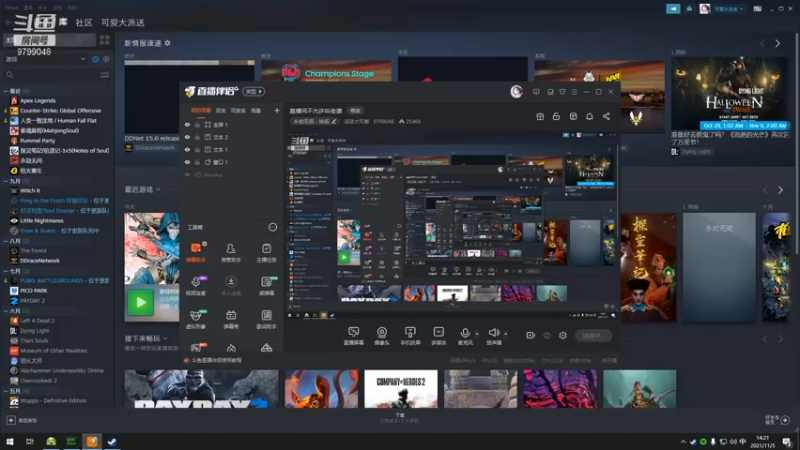This screenshot has height=450, width=800.
Task: Click the Windows Start button
Action: [10, 441]
